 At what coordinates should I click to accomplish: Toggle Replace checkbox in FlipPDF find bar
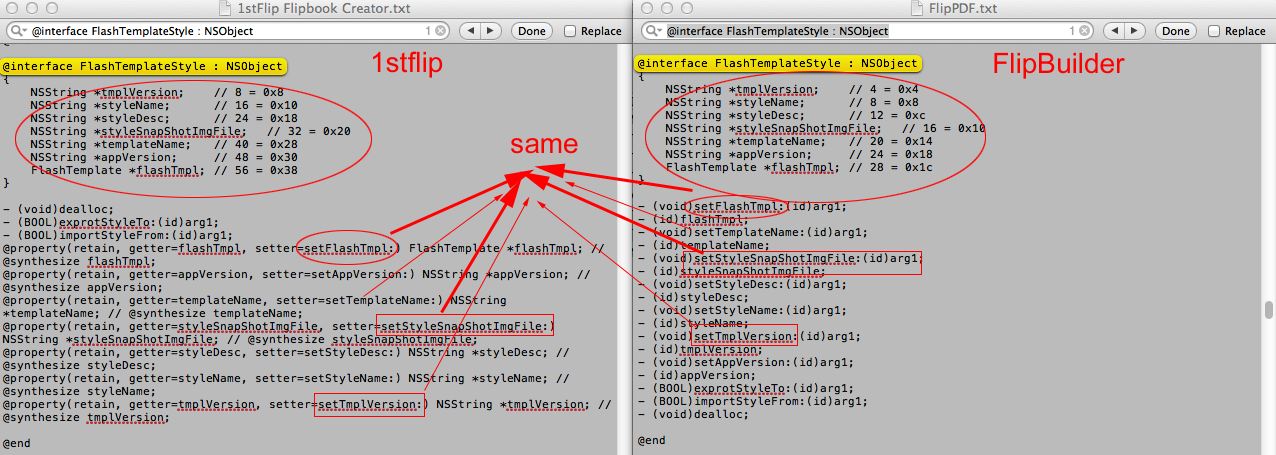1214,31
